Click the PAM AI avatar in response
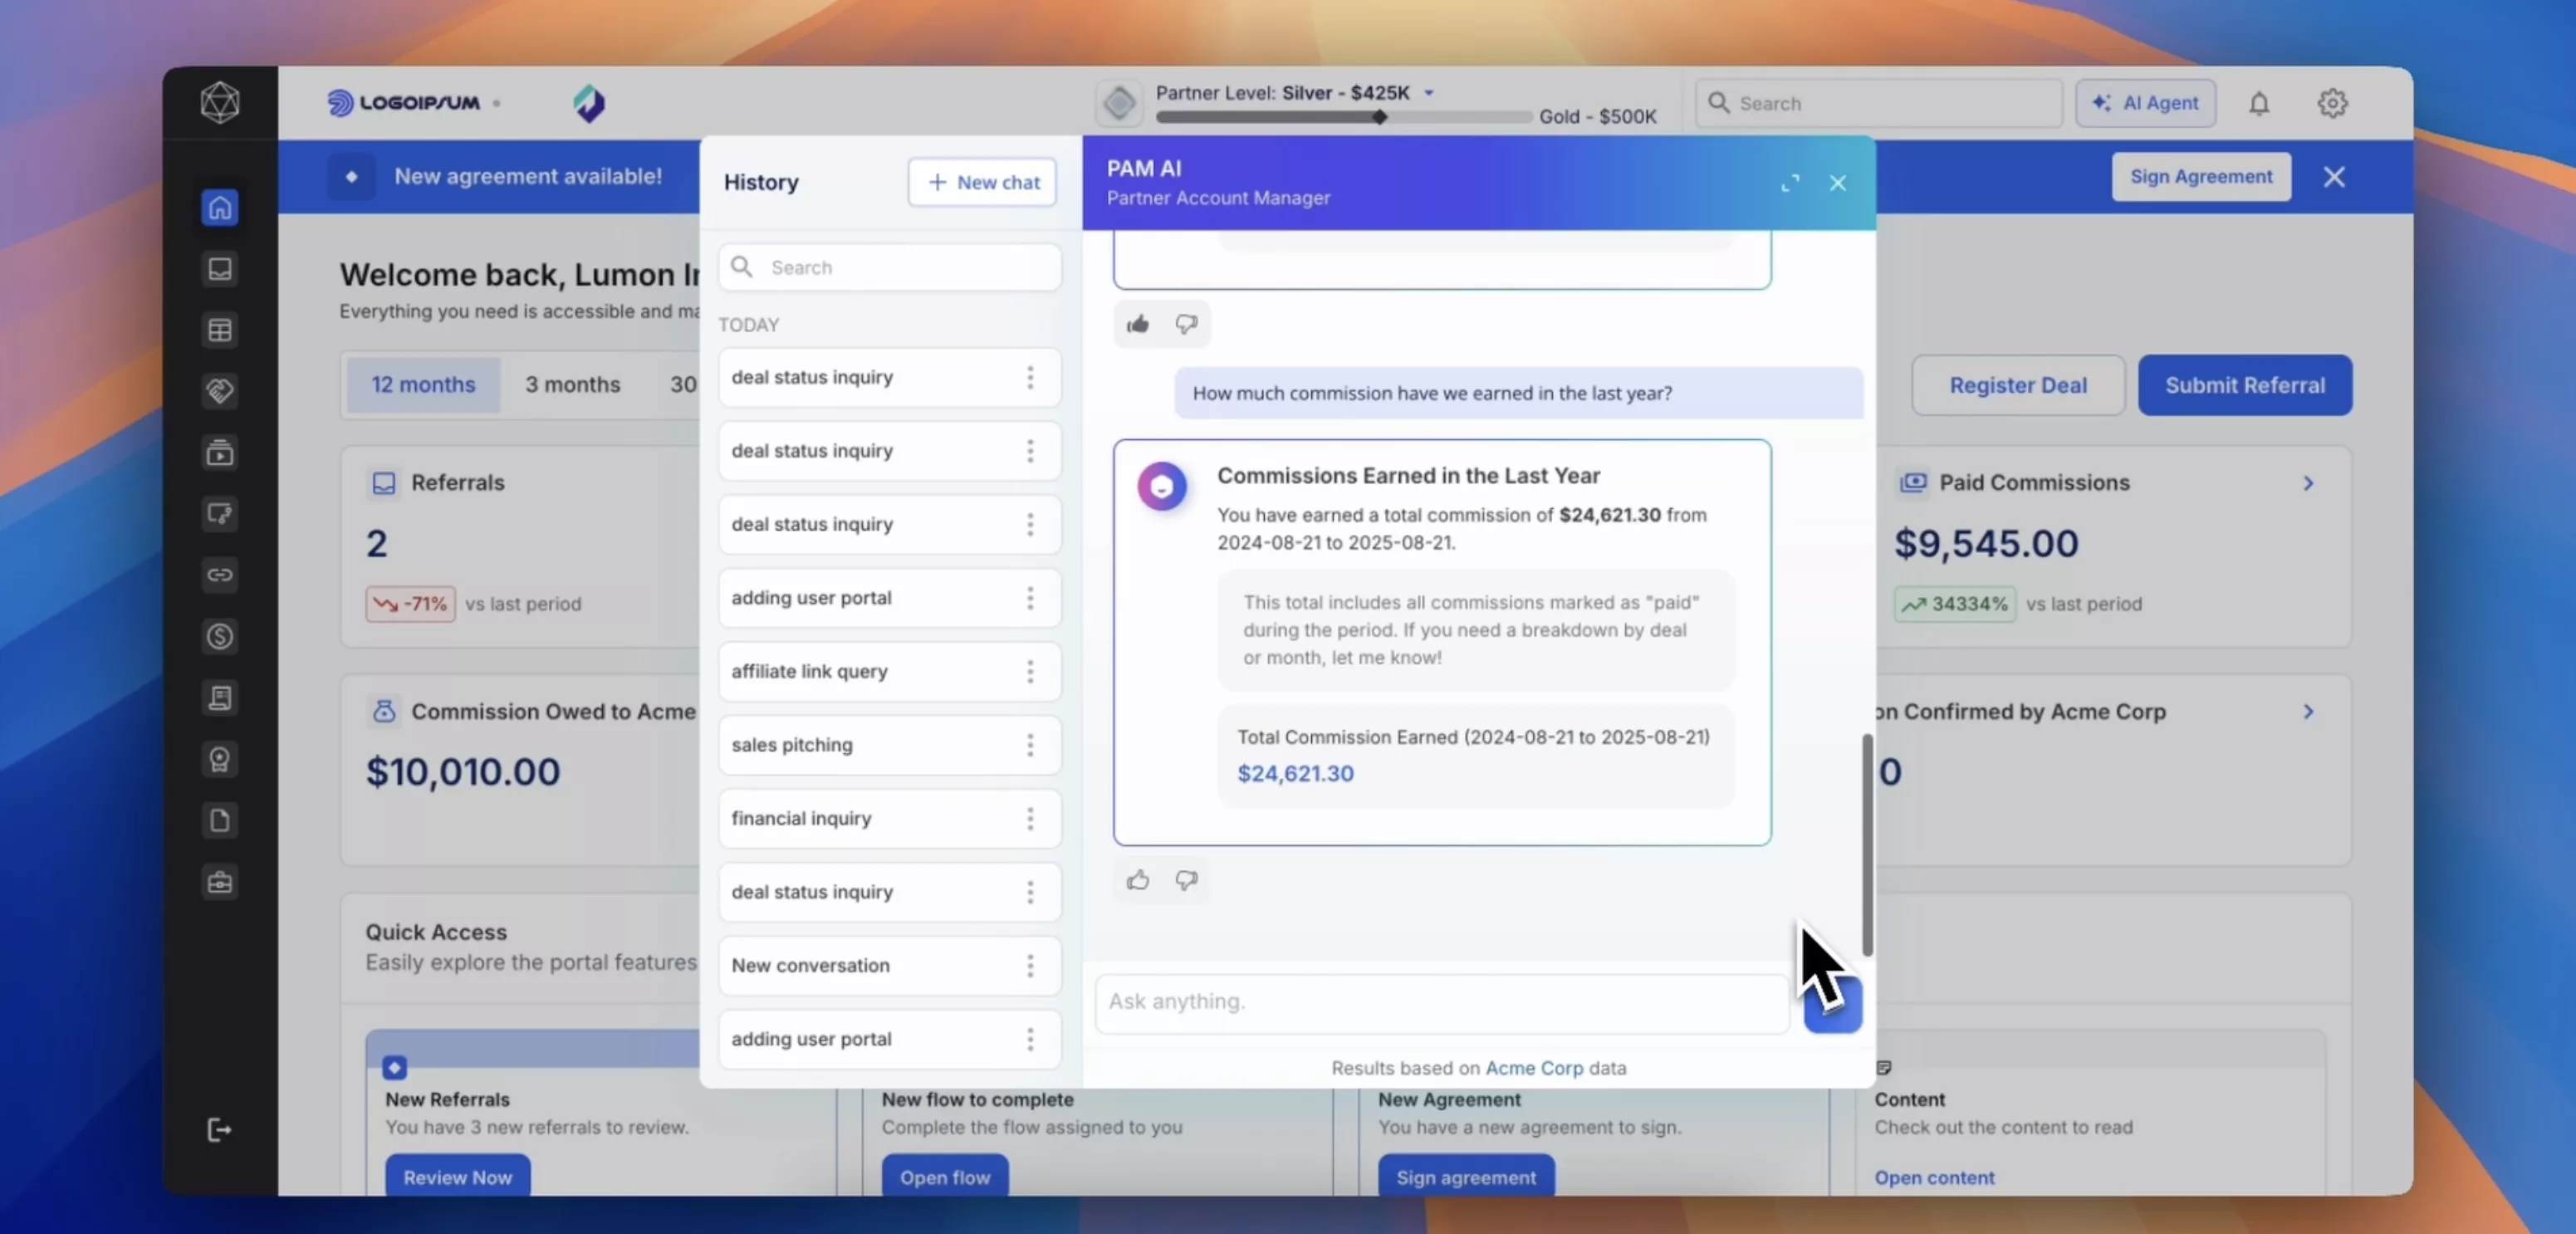The image size is (2576, 1234). 1162,487
